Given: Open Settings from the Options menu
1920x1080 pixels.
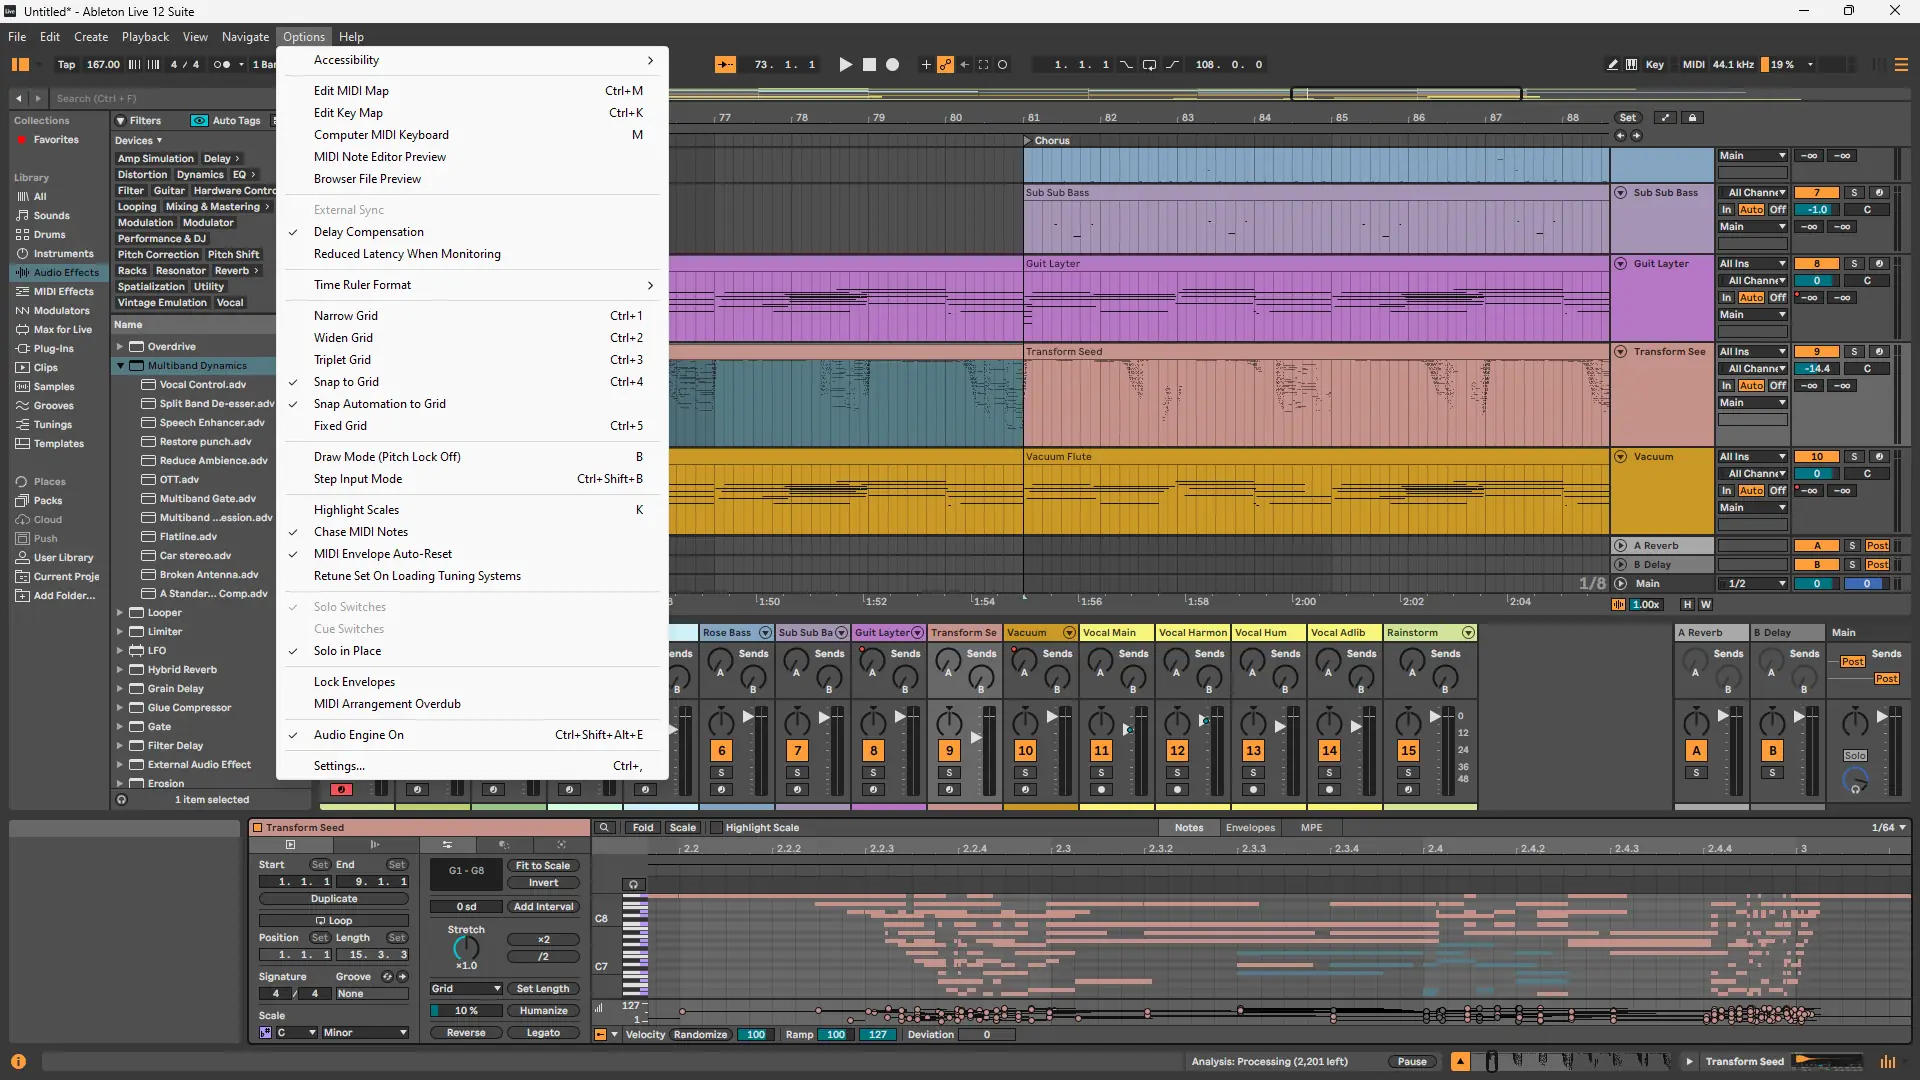Looking at the screenshot, I should tap(339, 766).
